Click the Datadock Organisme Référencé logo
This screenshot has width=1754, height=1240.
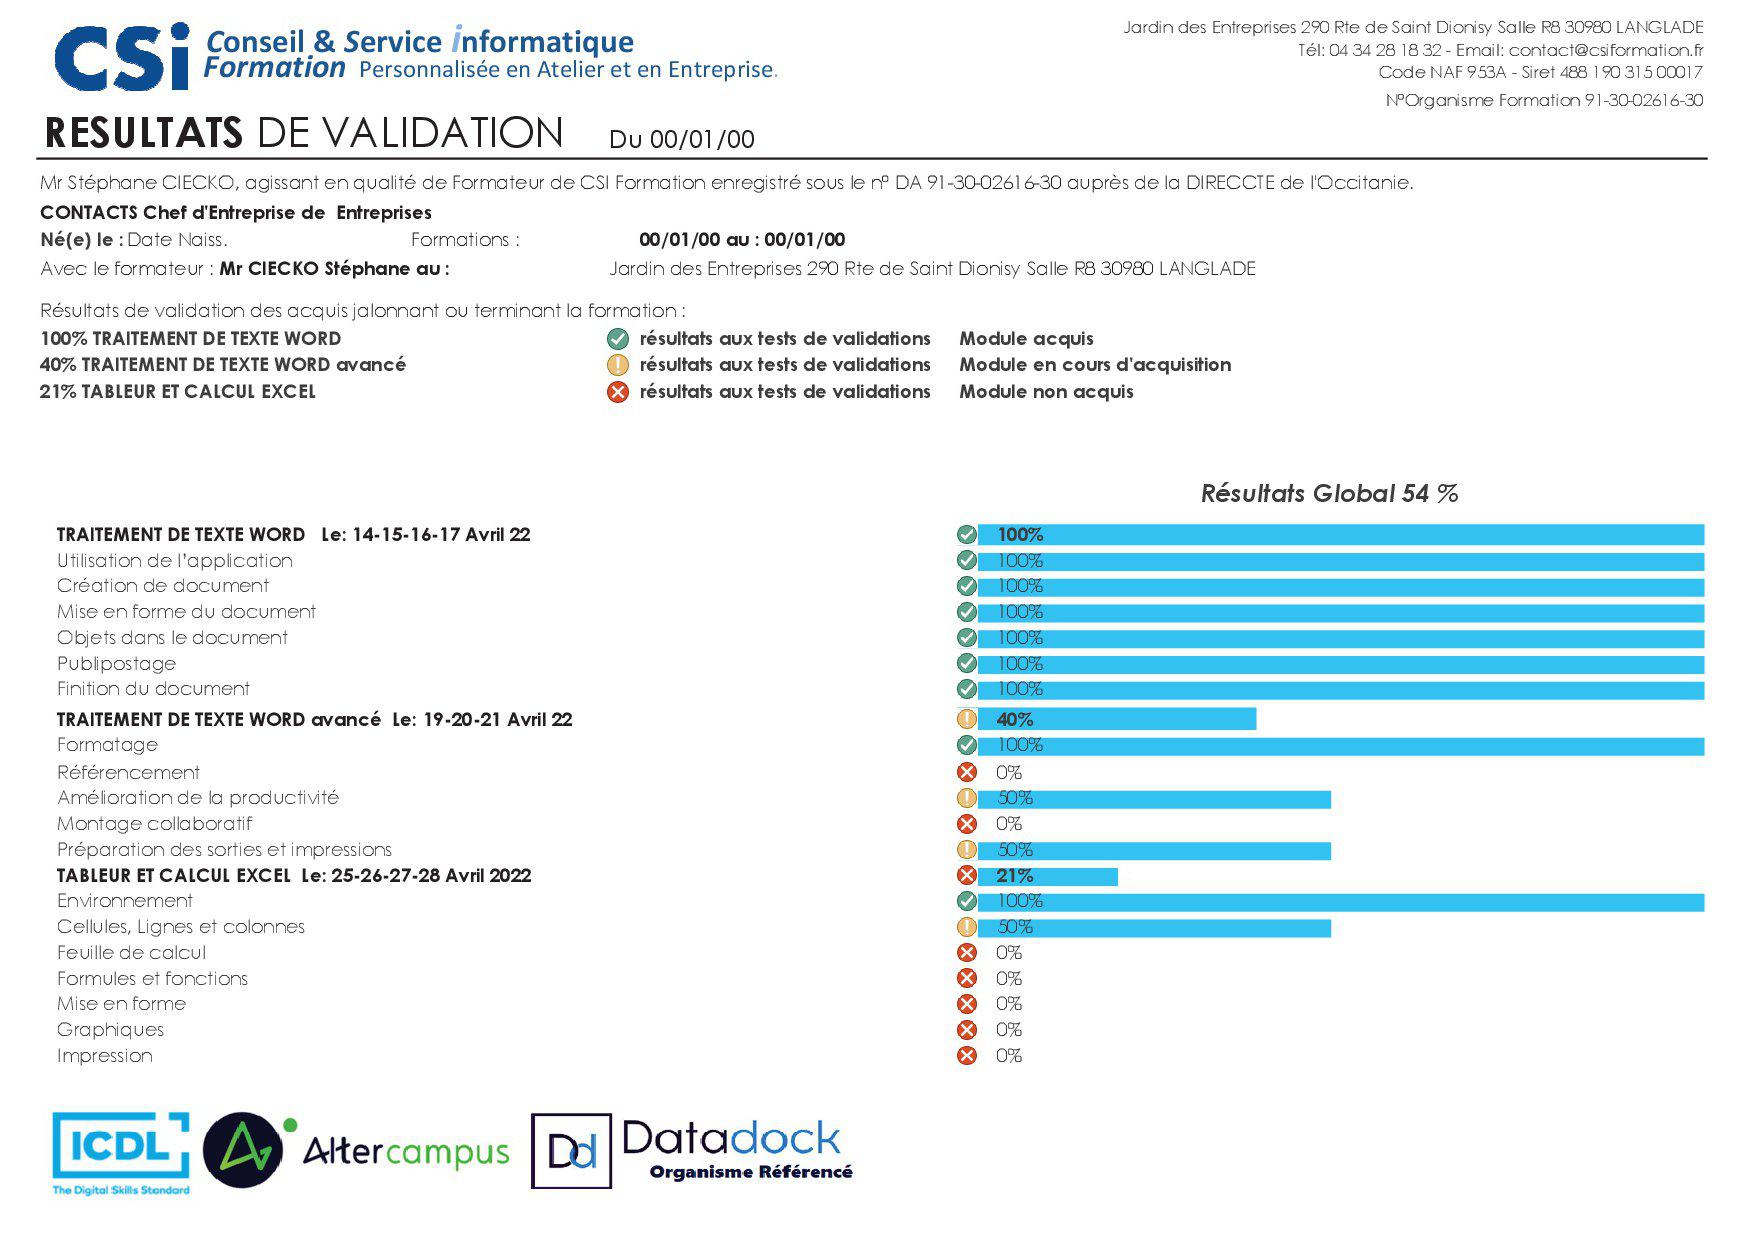coord(692,1151)
